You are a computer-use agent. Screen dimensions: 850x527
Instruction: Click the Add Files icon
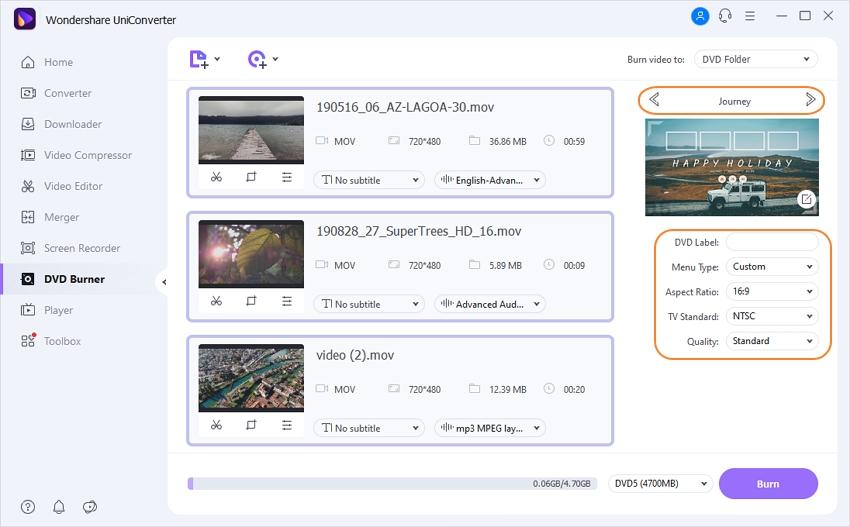[x=198, y=59]
